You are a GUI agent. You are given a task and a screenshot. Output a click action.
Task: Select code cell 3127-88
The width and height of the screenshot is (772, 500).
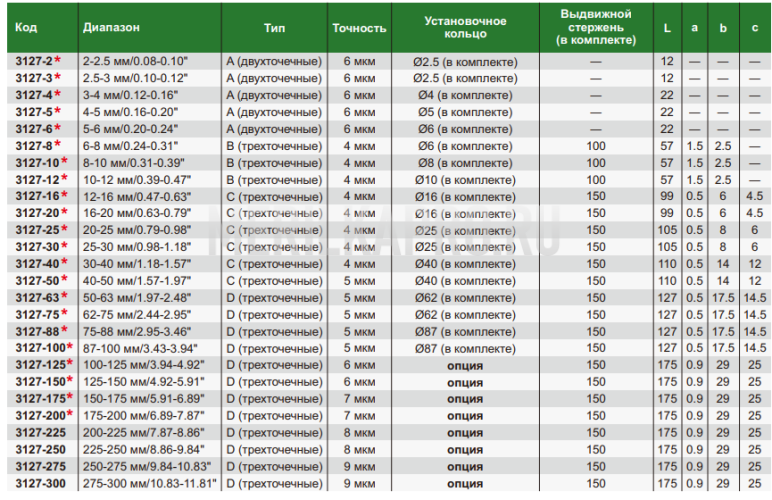coord(41,331)
